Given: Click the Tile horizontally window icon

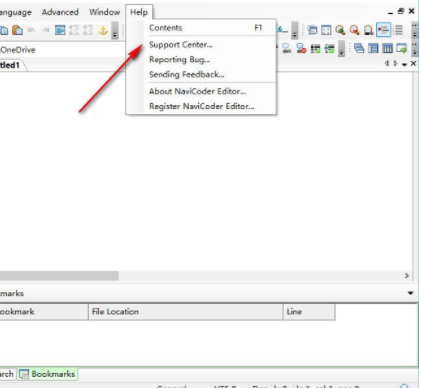Looking at the screenshot, I should [373, 49].
